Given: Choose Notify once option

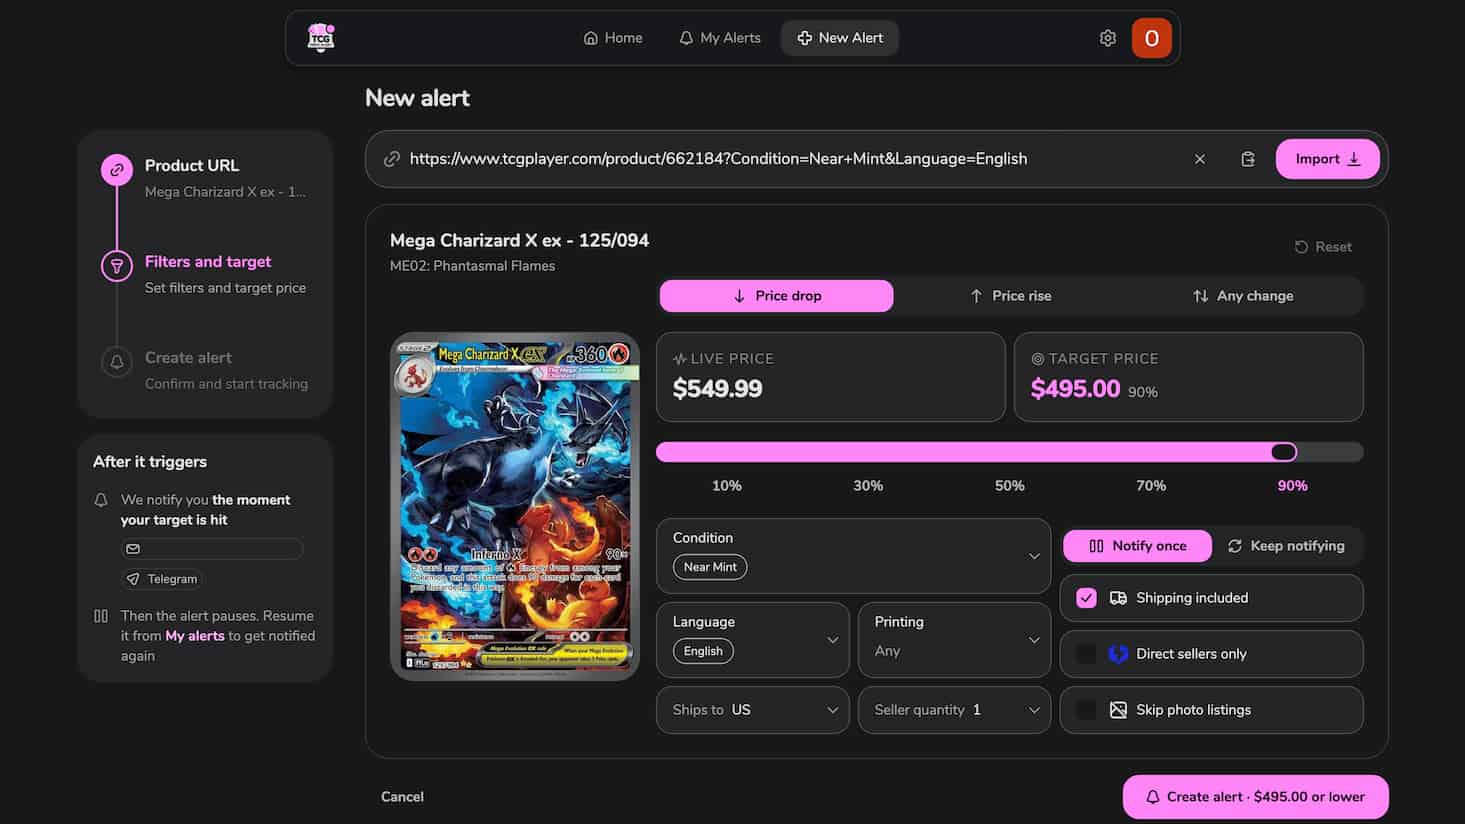Looking at the screenshot, I should click(1137, 546).
